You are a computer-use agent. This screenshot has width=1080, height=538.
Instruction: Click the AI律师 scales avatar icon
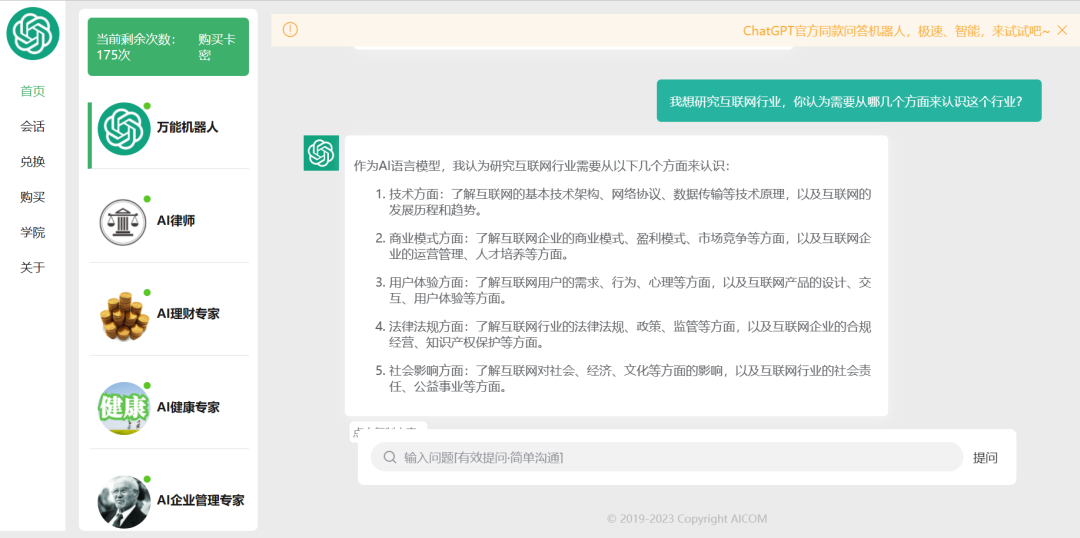tap(124, 222)
